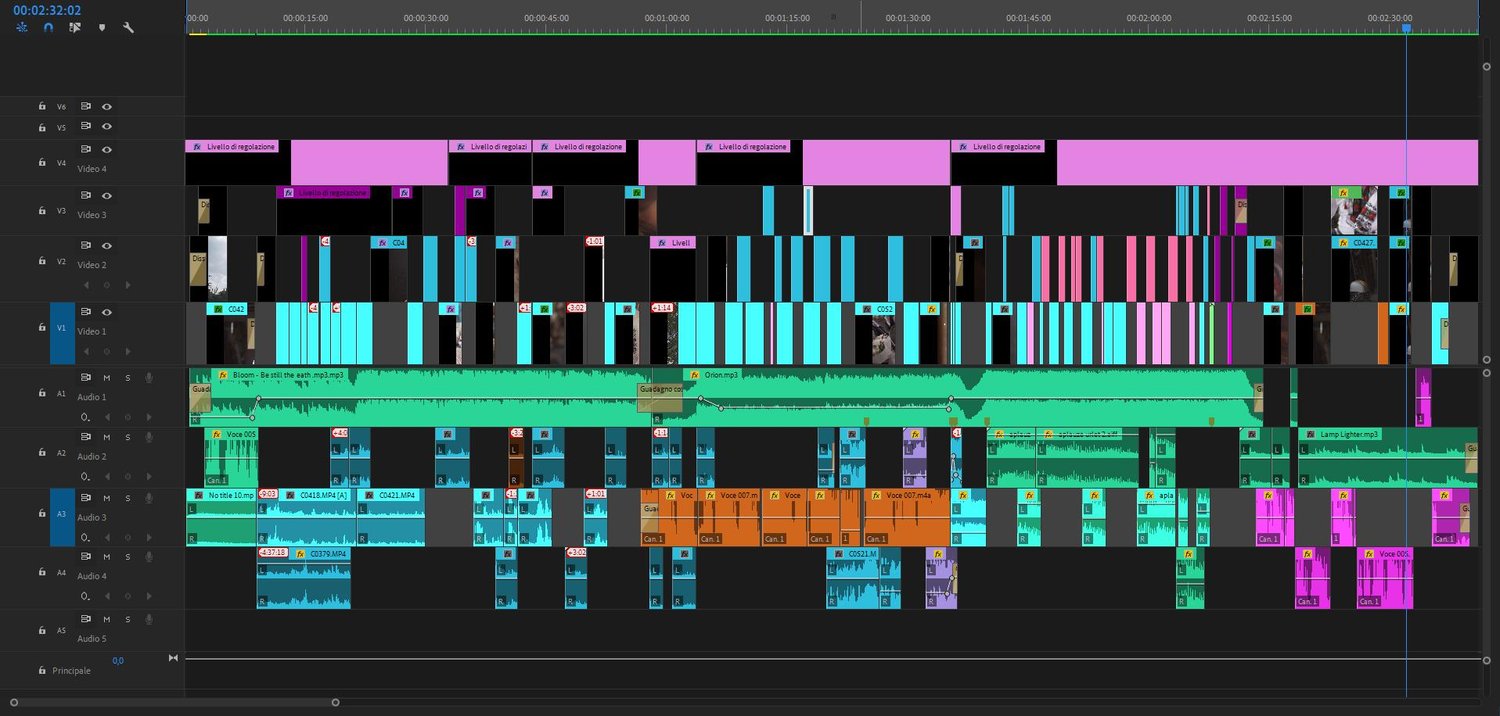Viewport: 1500px width, 716px height.
Task: Solo Audio 4 track with S button
Action: (128, 557)
